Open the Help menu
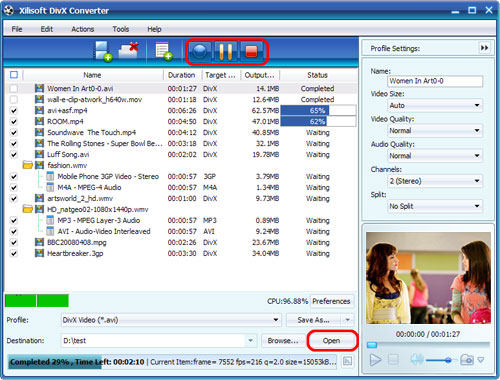The image size is (500, 380). point(154,29)
